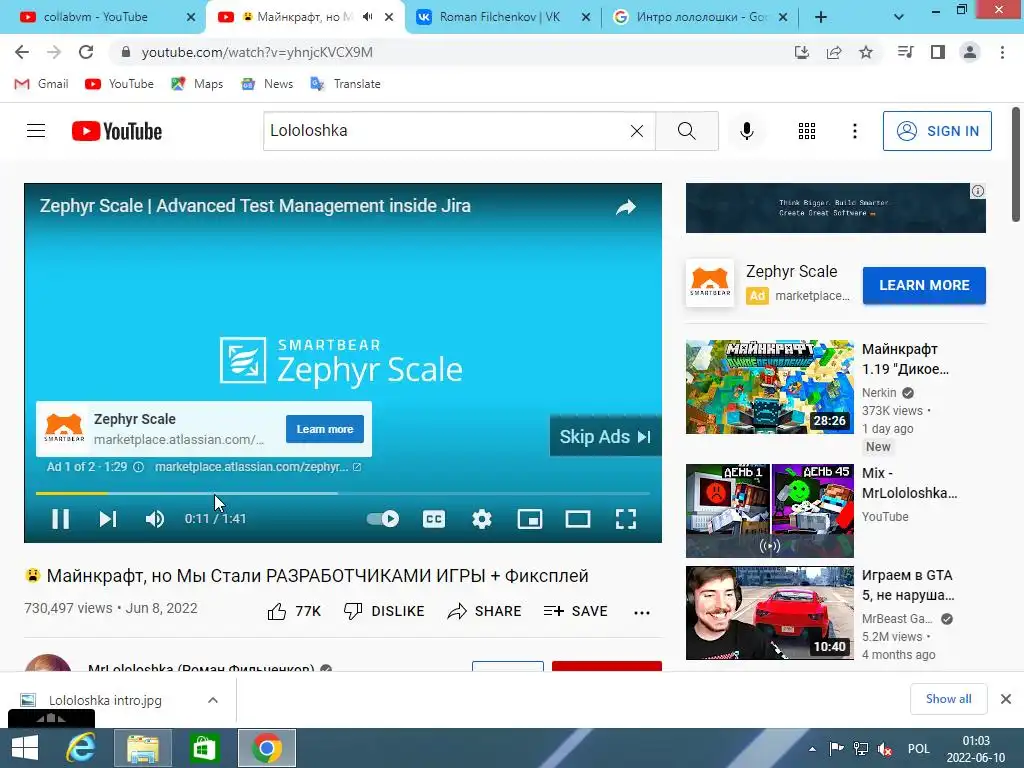
Task: Open the tab search chevron
Action: click(899, 18)
